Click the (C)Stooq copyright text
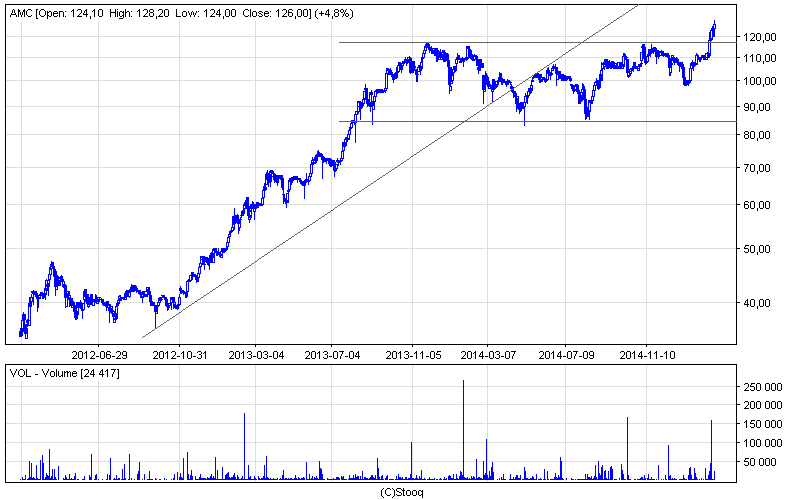Viewport: 800px width, 500px height. click(x=402, y=492)
